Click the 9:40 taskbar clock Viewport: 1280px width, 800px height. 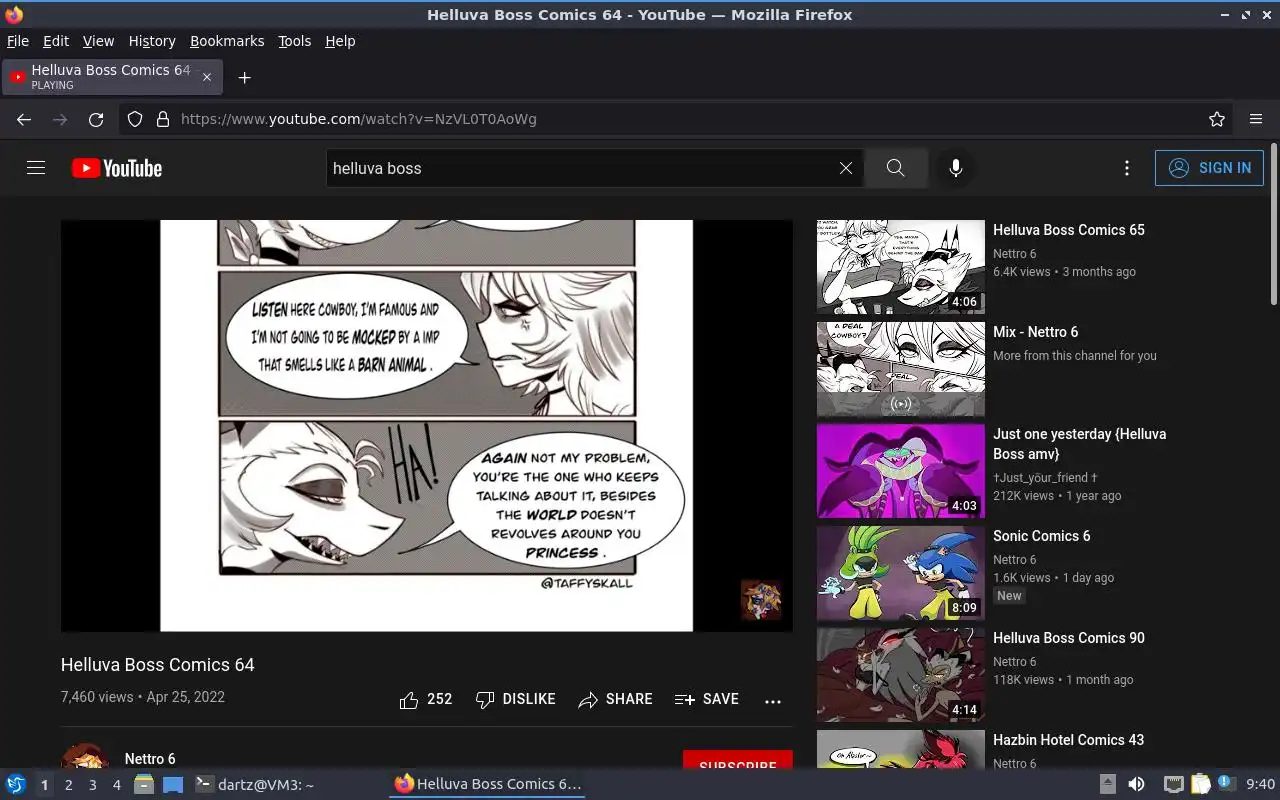[x=1261, y=784]
